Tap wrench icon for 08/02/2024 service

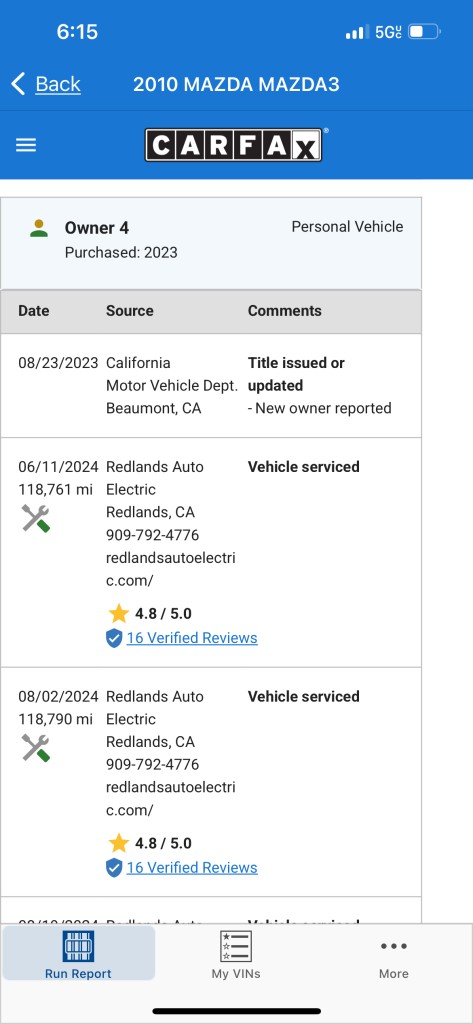(35, 748)
